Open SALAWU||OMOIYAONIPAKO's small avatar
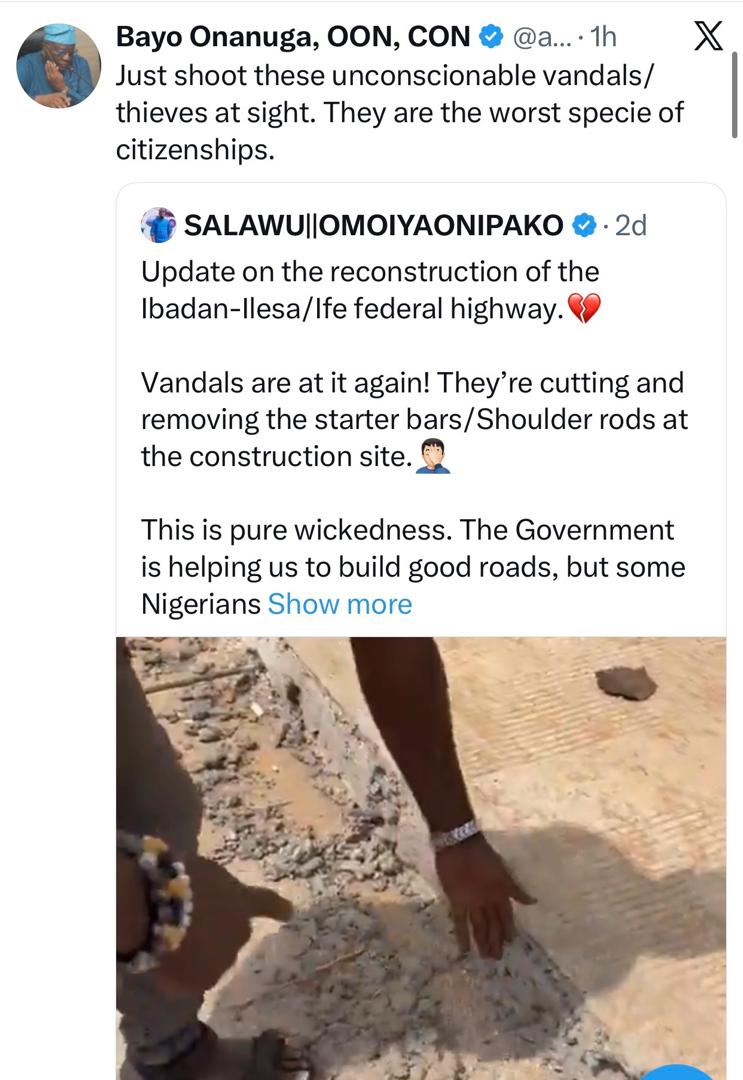The height and width of the screenshot is (1080, 743). point(159,225)
